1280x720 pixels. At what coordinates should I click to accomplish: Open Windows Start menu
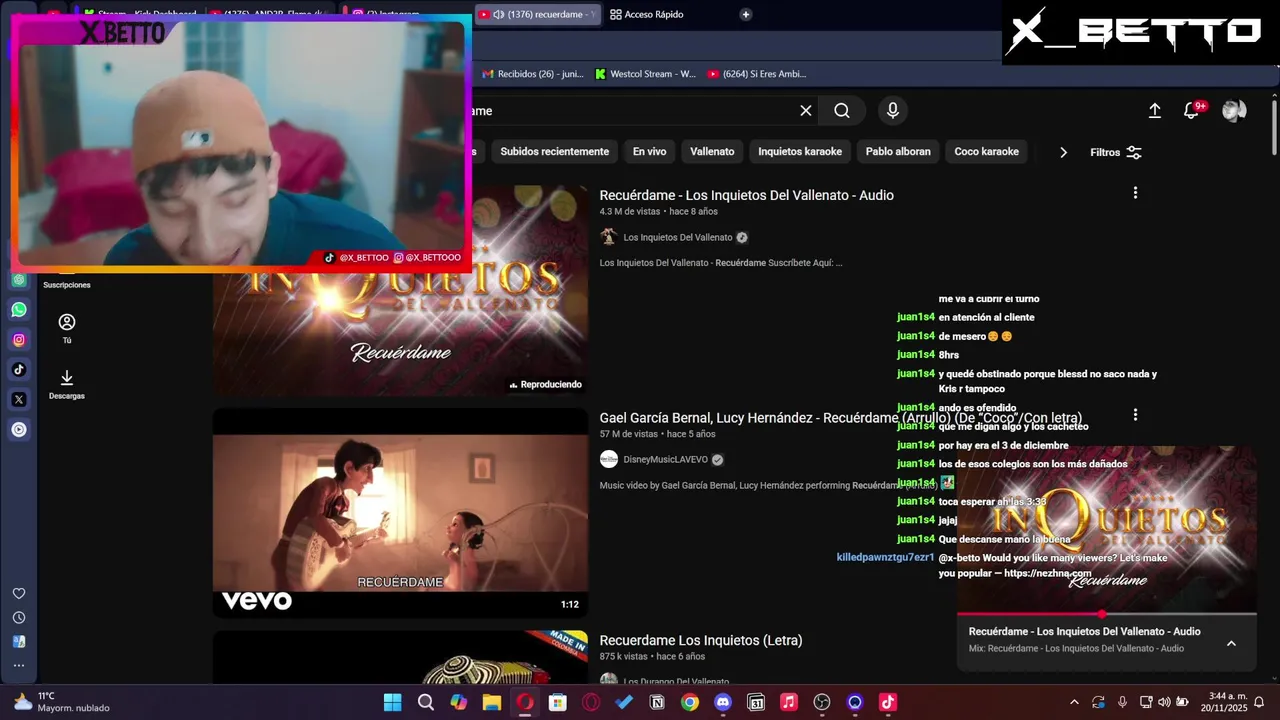coord(393,702)
